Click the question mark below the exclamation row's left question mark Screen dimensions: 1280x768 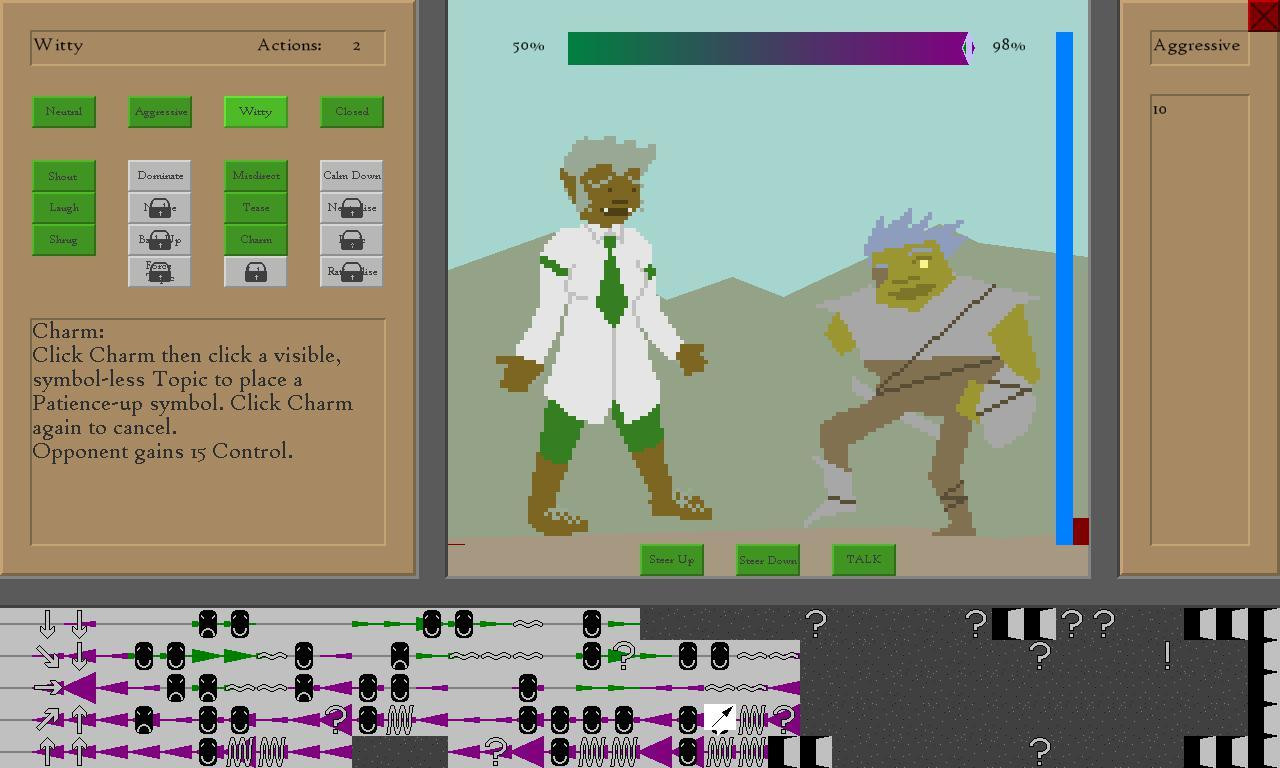[1040, 750]
